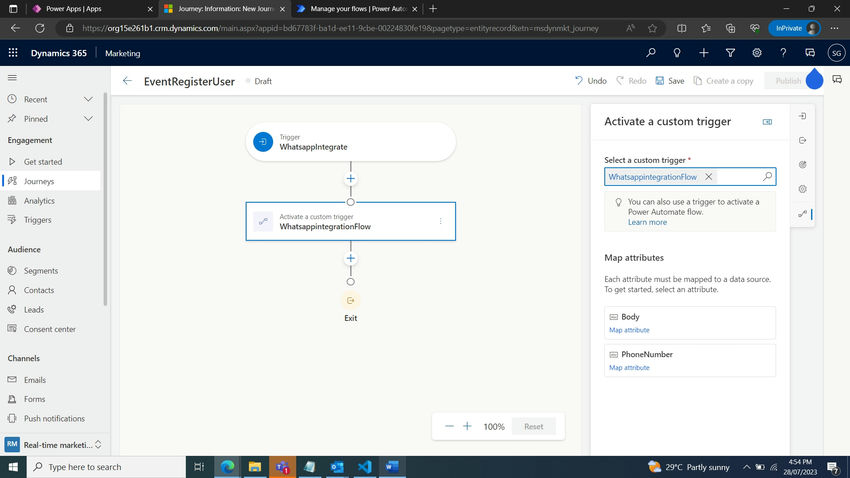Image resolution: width=850 pixels, height=478 pixels.
Task: Click Map attribute under PhoneNumber
Action: click(629, 367)
